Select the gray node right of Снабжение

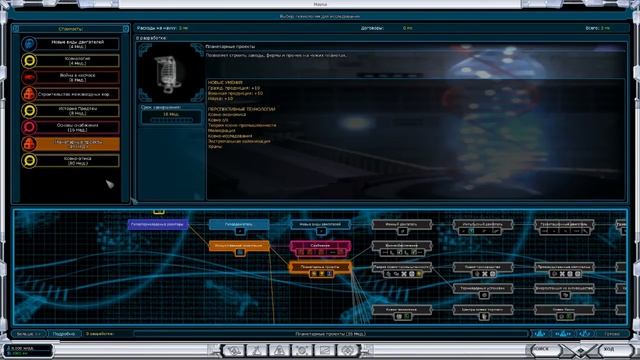point(402,246)
